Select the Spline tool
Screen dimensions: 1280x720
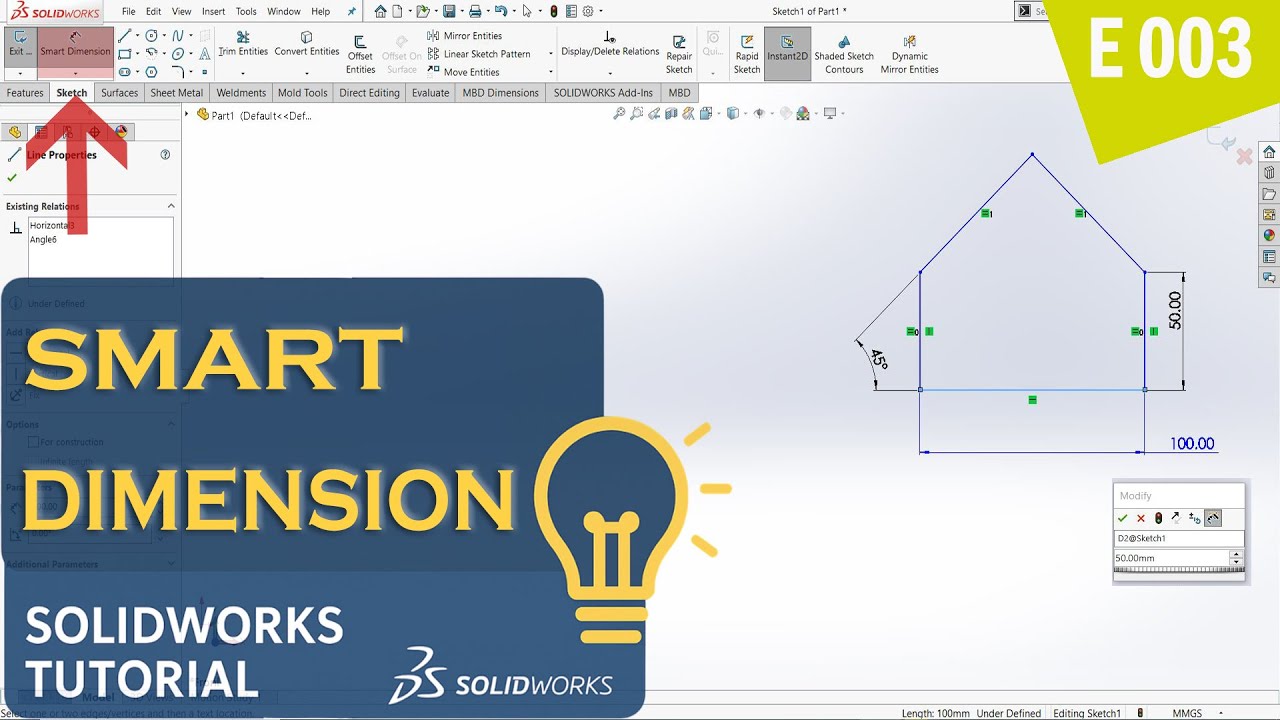click(178, 36)
